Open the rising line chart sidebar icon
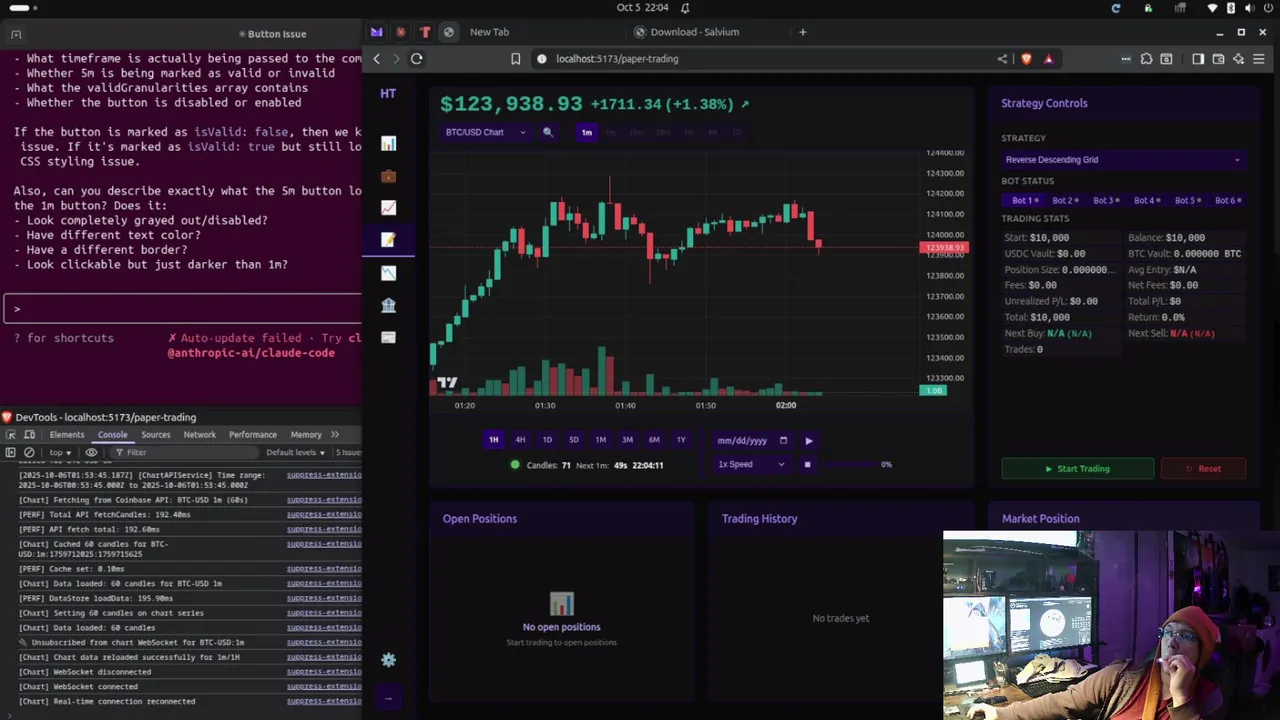The width and height of the screenshot is (1280, 720). click(x=388, y=208)
